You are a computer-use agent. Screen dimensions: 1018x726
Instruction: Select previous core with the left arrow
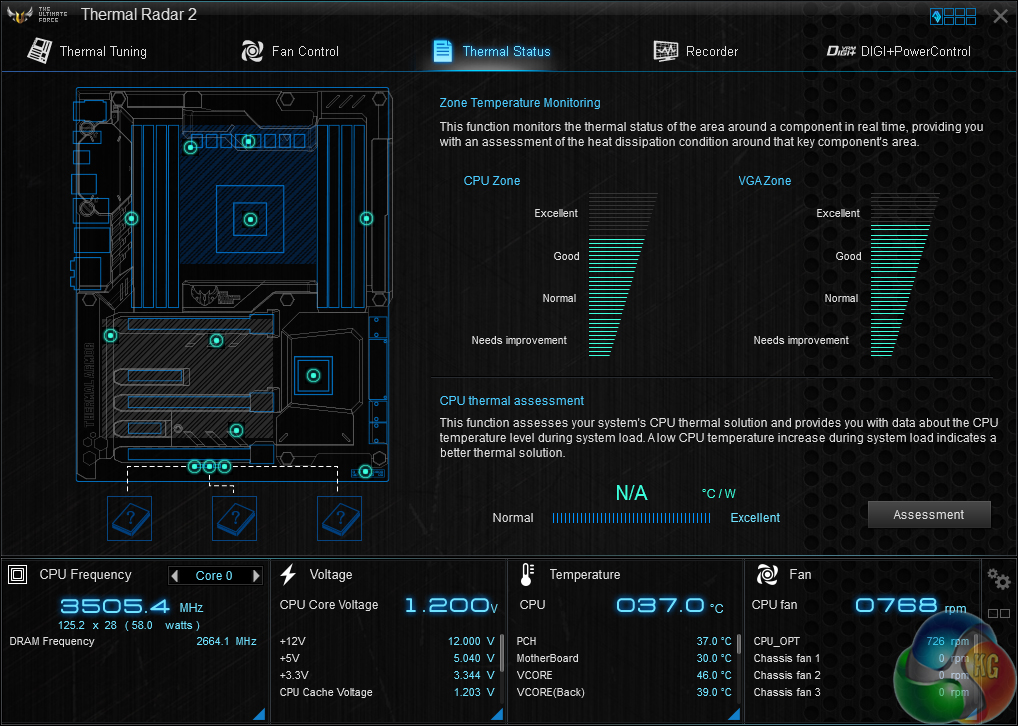(174, 575)
